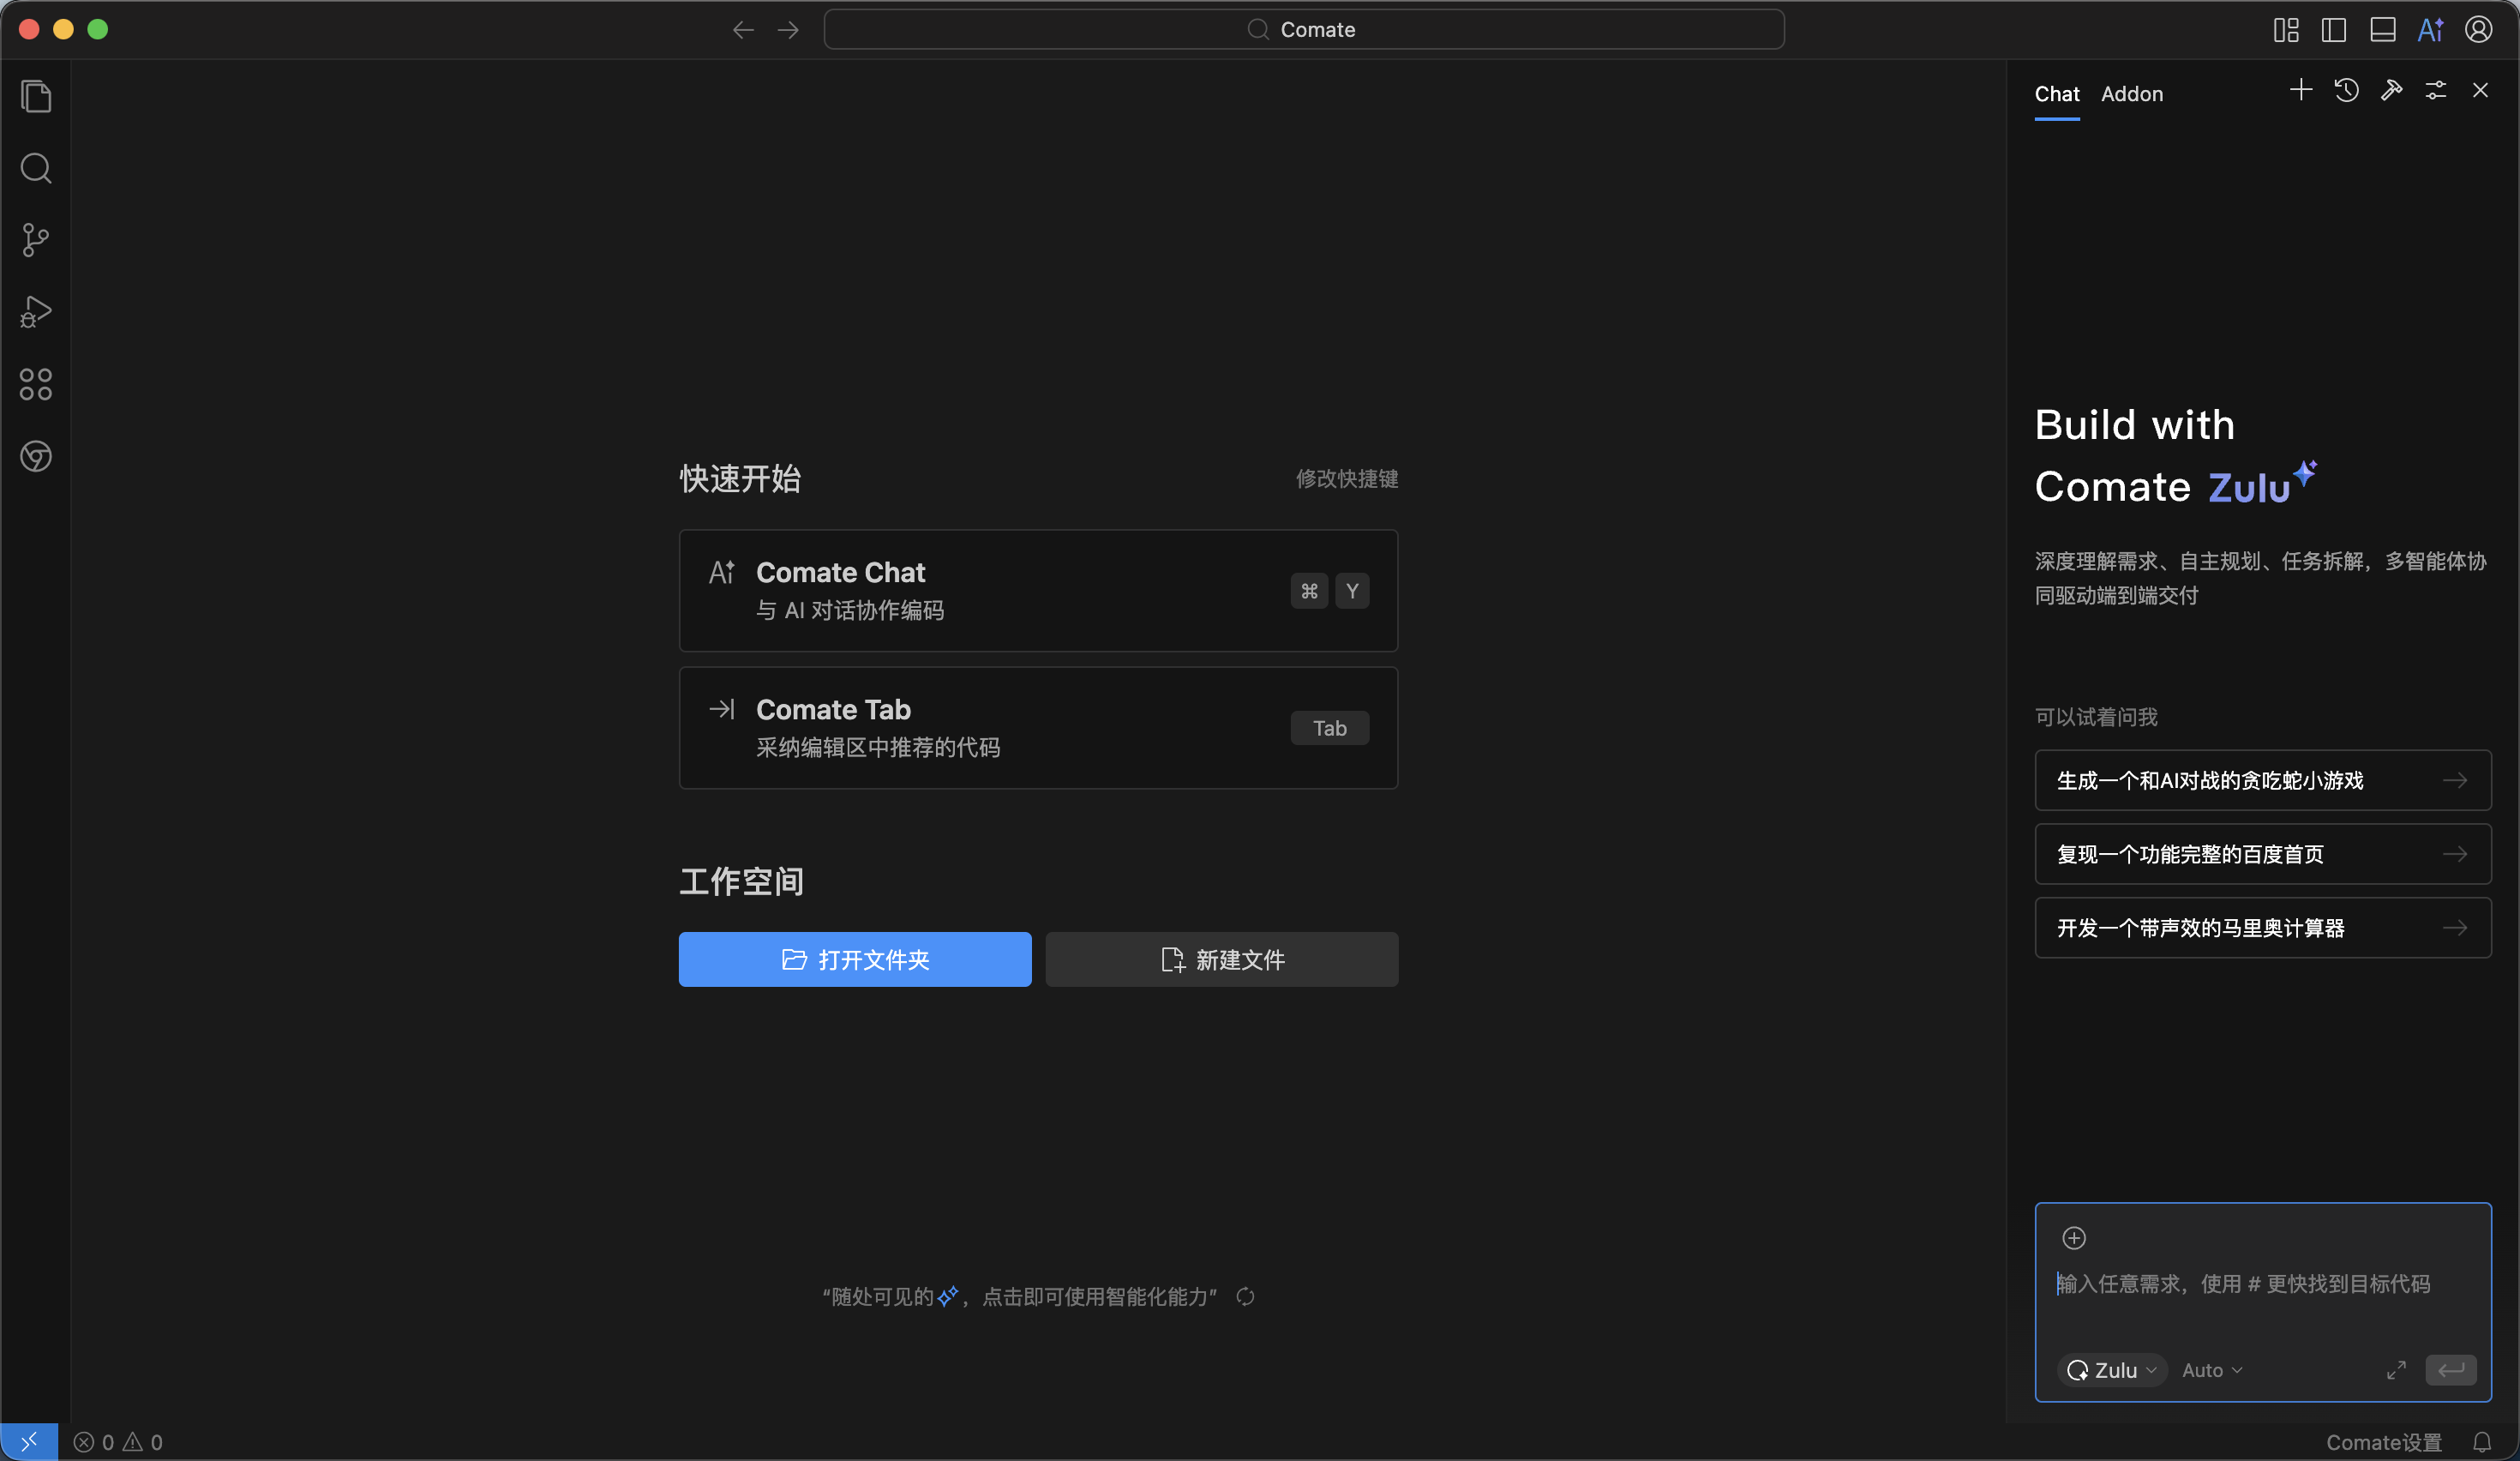Click the 打开文件夹 button
This screenshot has width=2520, height=1461.
pyautogui.click(x=855, y=960)
